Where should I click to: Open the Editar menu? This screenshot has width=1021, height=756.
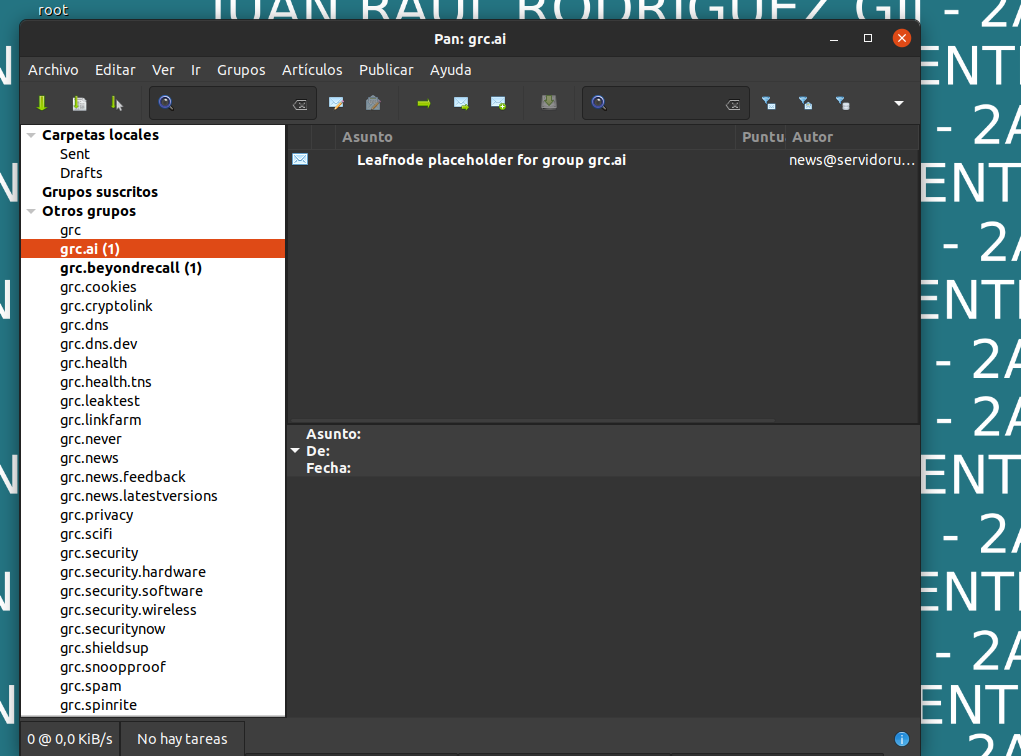pos(115,70)
